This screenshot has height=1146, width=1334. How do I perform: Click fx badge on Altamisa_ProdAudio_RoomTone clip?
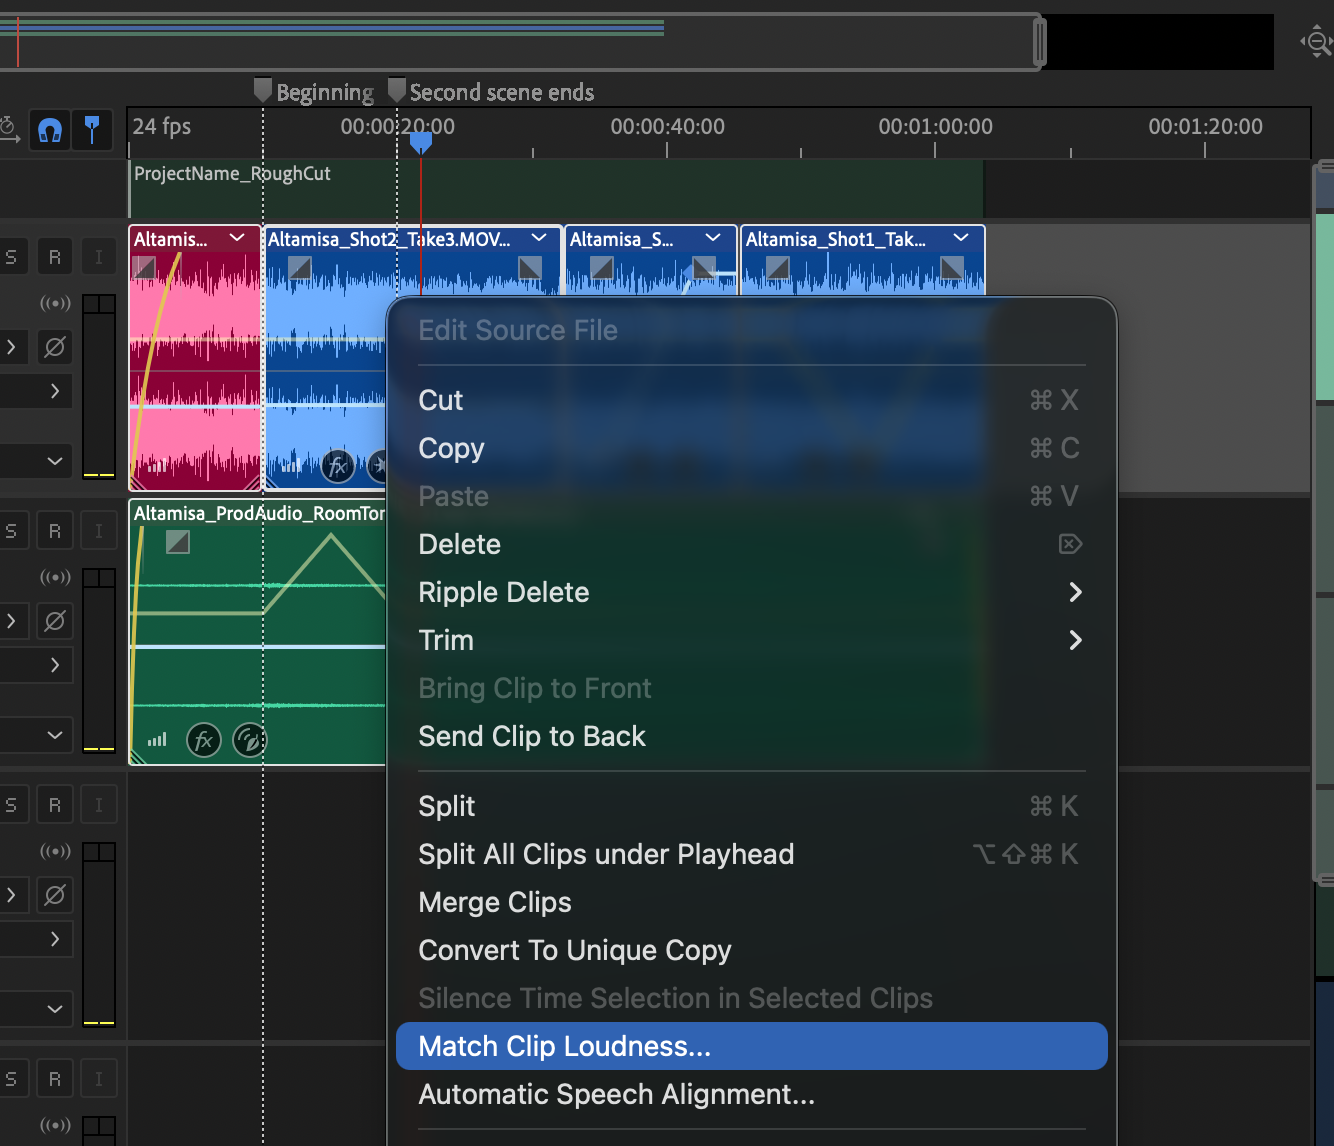pos(204,741)
